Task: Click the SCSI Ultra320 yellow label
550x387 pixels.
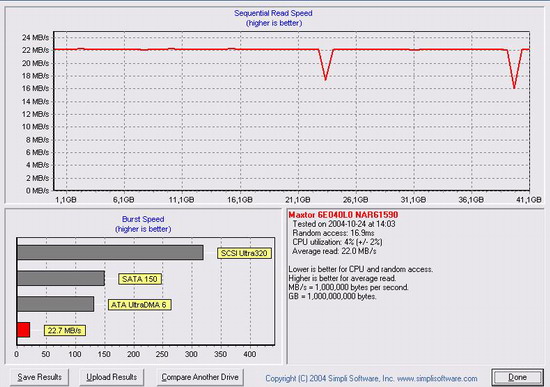Action: click(244, 253)
